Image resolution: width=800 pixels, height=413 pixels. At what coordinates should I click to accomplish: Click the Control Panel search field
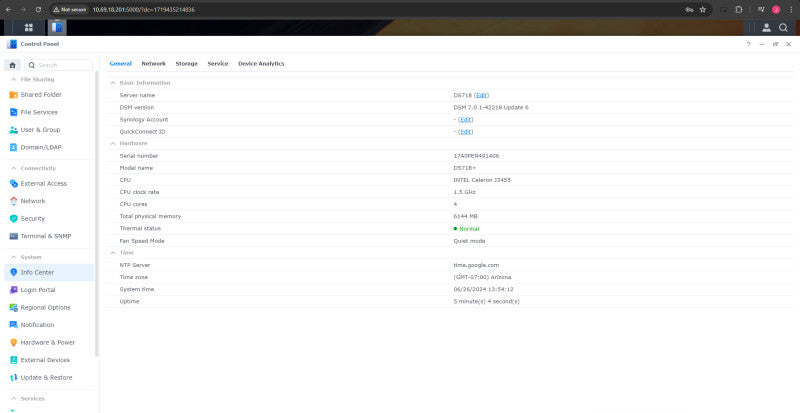pos(59,65)
